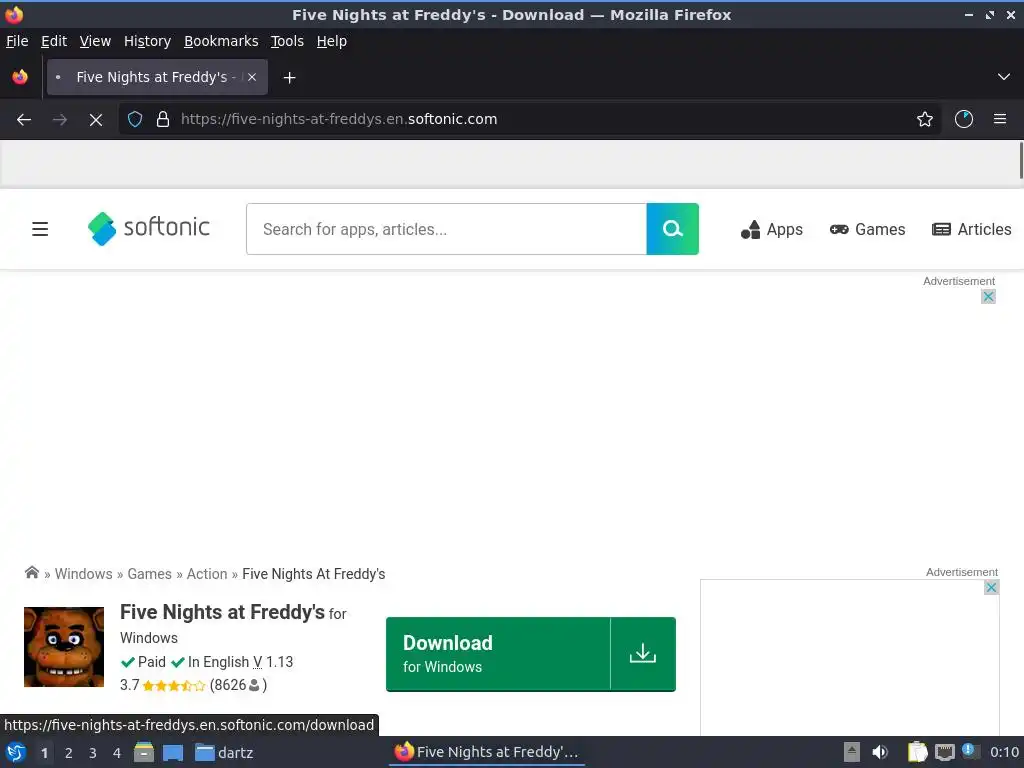
Task: Open dartz folder in taskbar
Action: point(224,752)
